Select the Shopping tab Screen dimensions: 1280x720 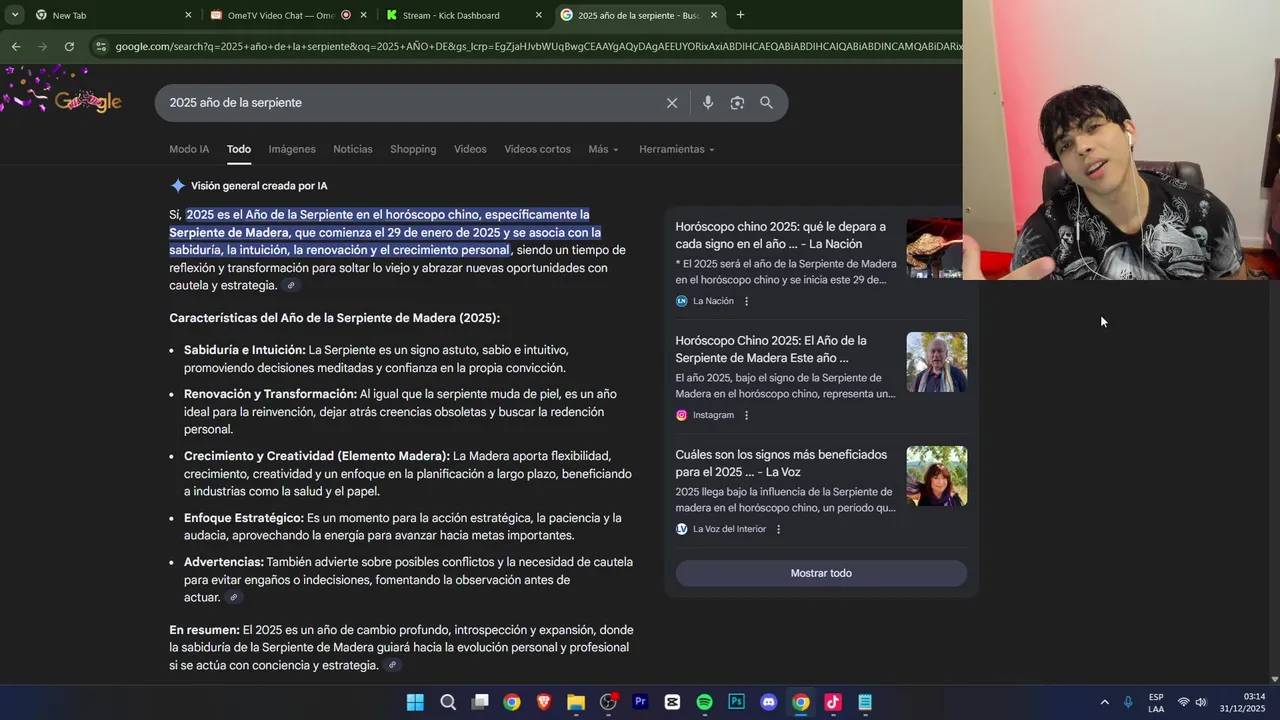[413, 149]
